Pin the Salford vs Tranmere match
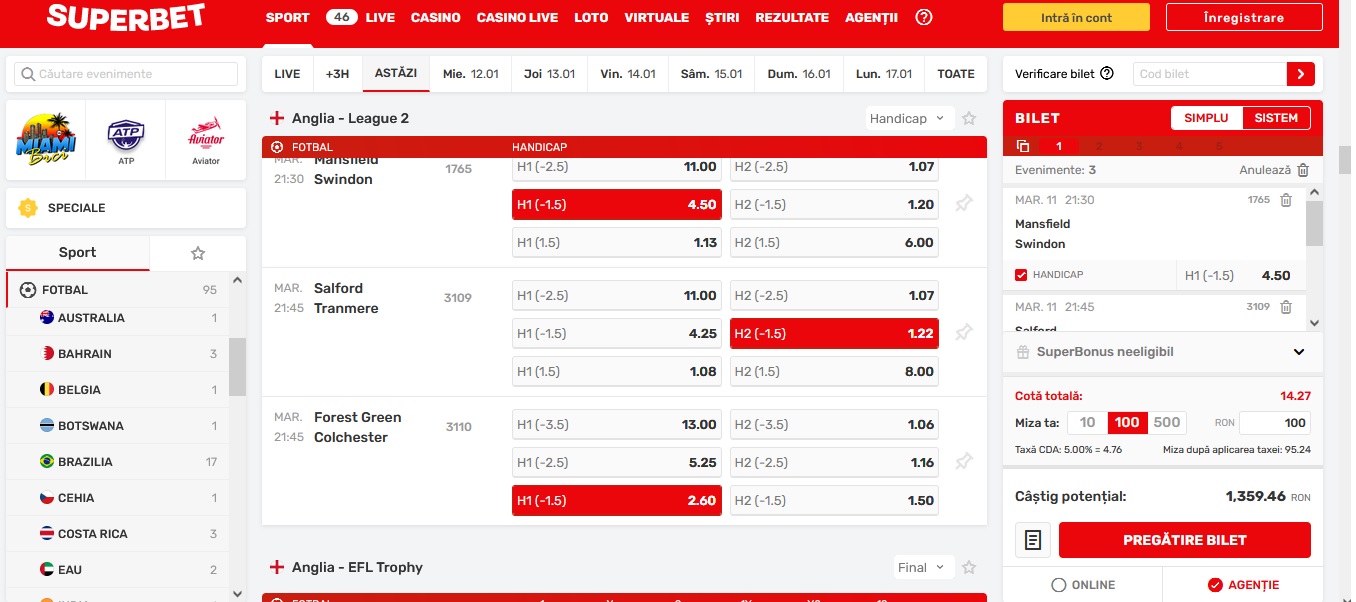The image size is (1356, 602). click(963, 333)
